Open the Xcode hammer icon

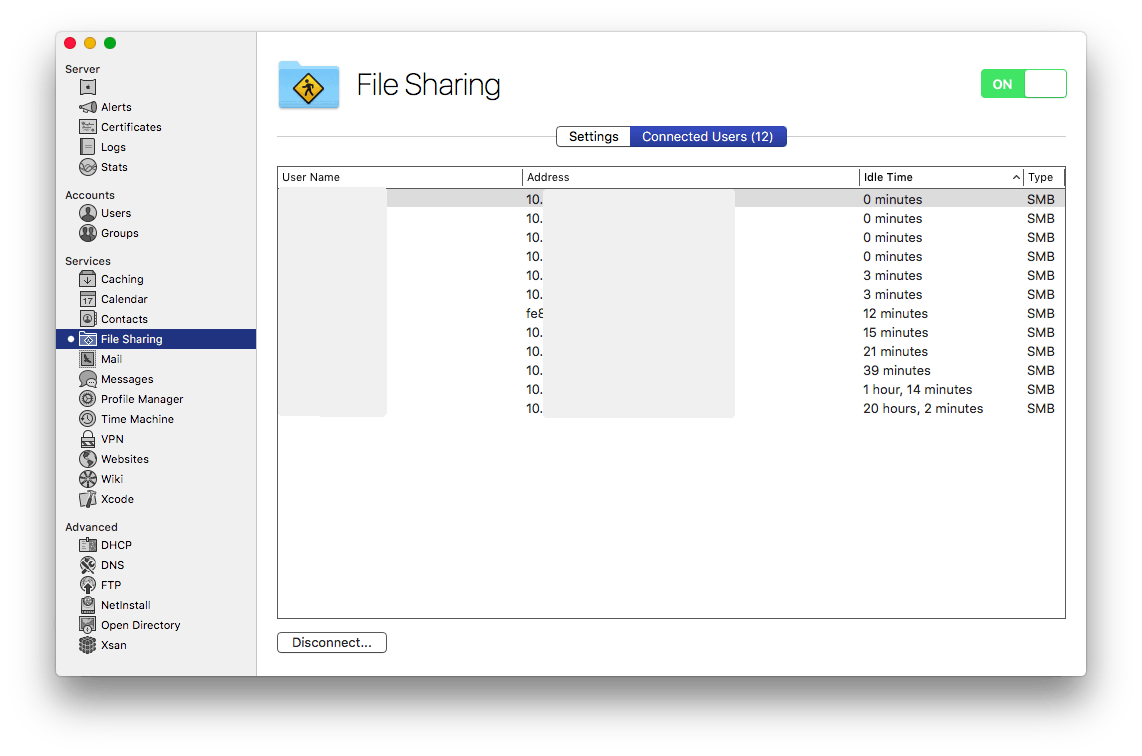point(87,499)
